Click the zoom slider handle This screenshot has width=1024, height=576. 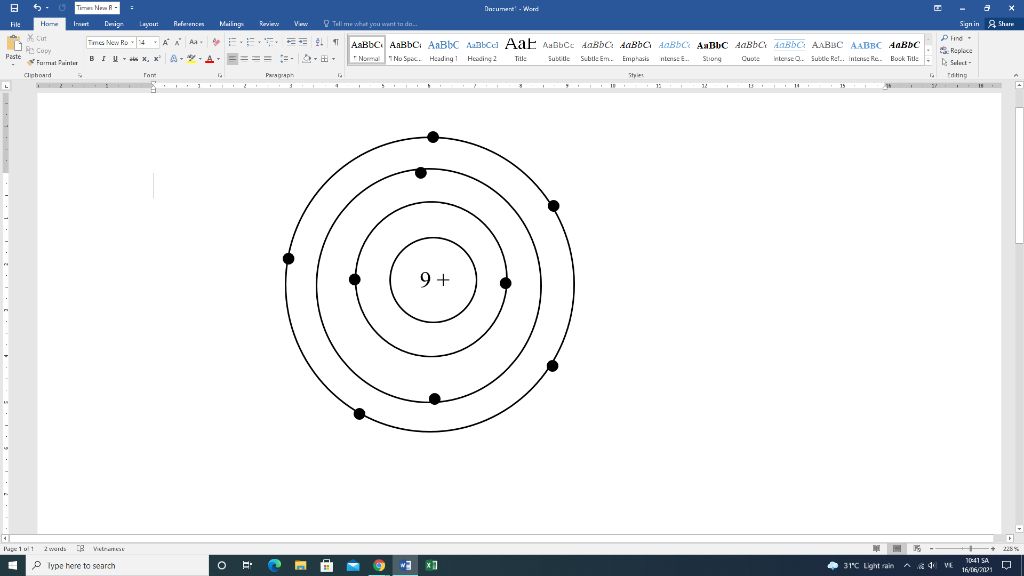pos(970,549)
